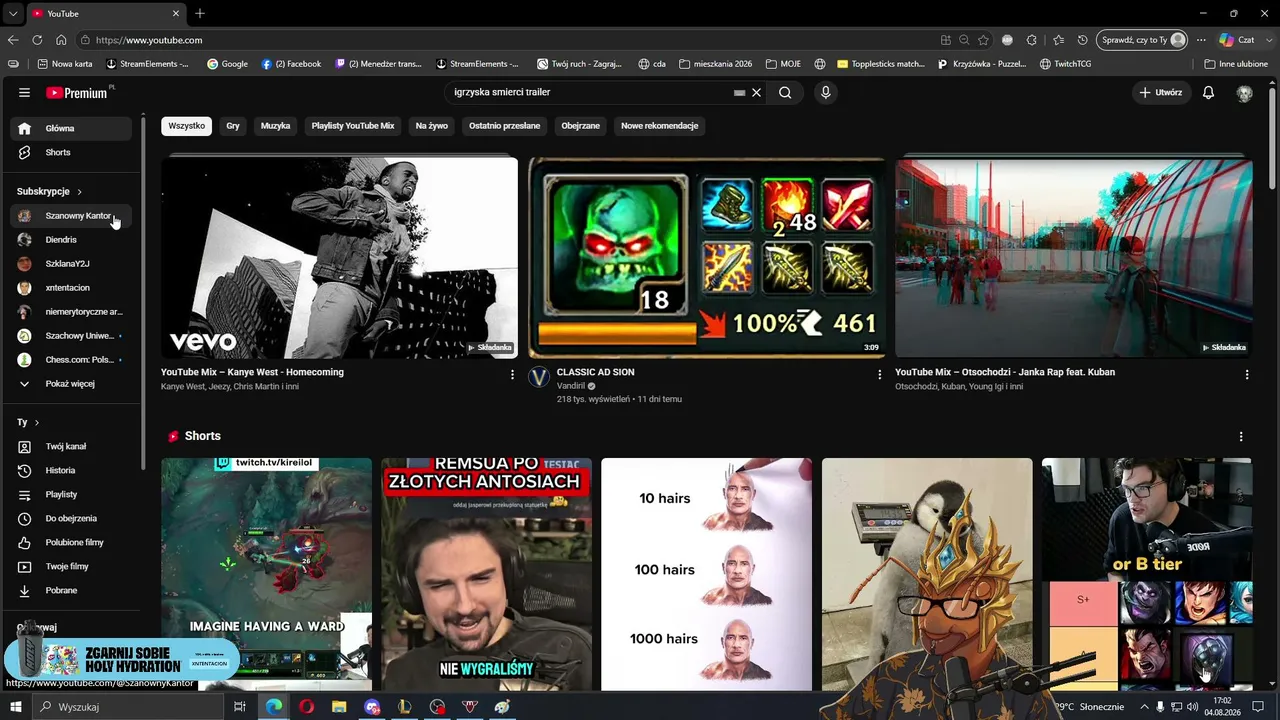The width and height of the screenshot is (1280, 720).
Task: Reload the page
Action: (x=37, y=40)
